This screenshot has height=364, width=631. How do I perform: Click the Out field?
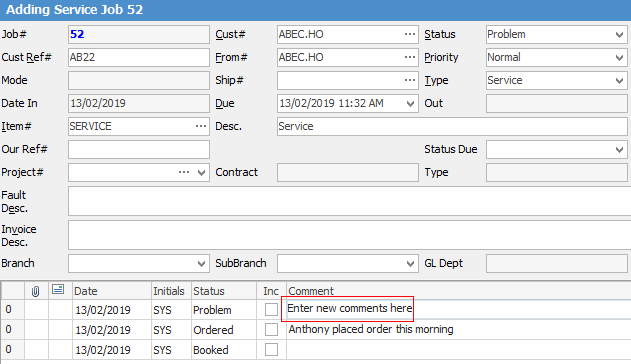[557, 103]
